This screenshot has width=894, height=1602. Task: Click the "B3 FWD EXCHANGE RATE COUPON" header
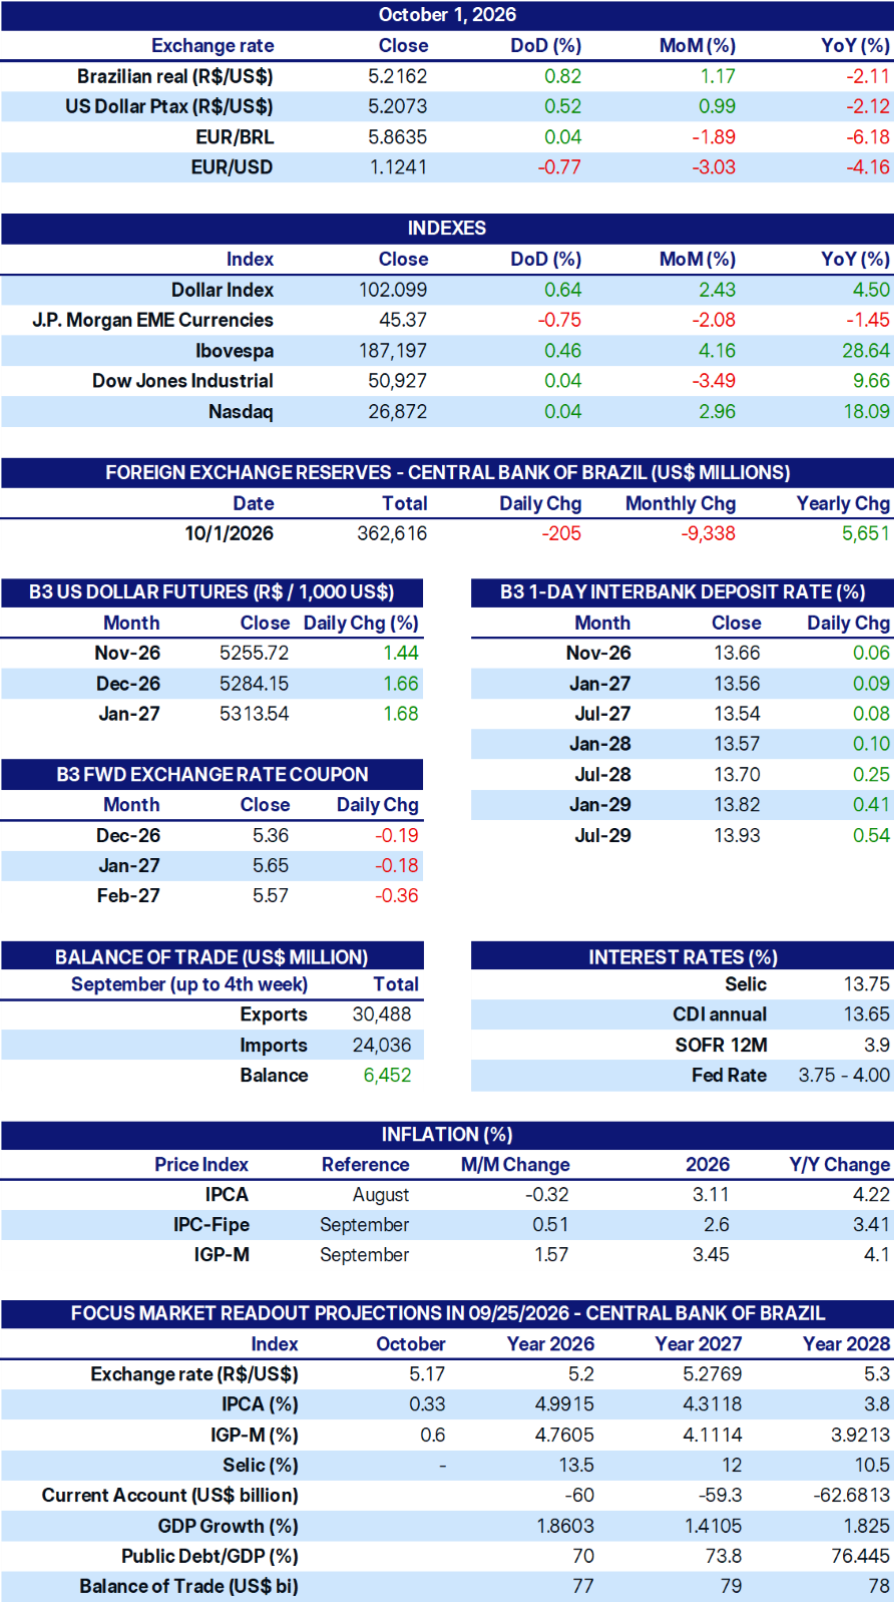[x=212, y=775]
